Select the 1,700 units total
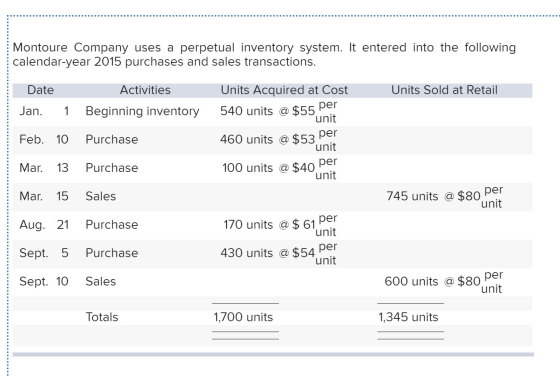The height and width of the screenshot is (376, 560). coord(243,317)
